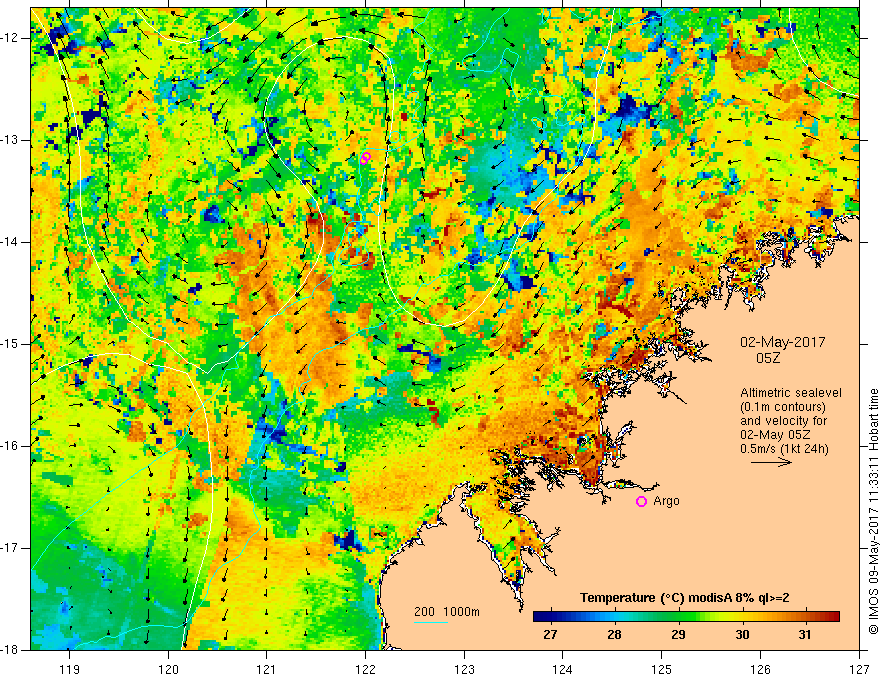
Task: Click the "-13" latitude axis label
Action: tap(11, 140)
